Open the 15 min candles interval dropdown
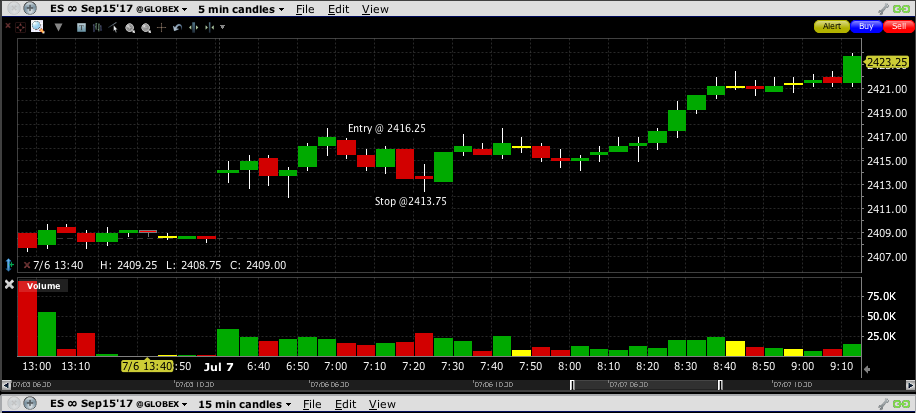The width and height of the screenshot is (916, 413). pyautogui.click(x=244, y=404)
